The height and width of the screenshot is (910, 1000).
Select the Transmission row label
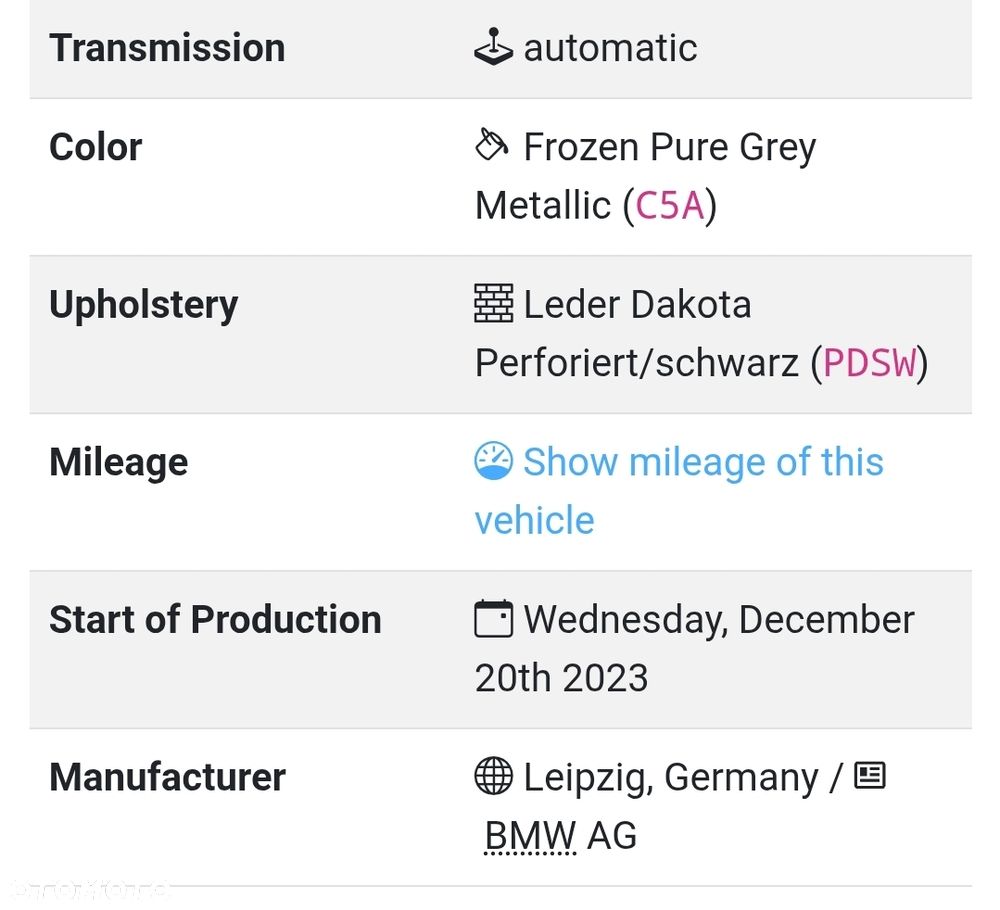[x=167, y=48]
